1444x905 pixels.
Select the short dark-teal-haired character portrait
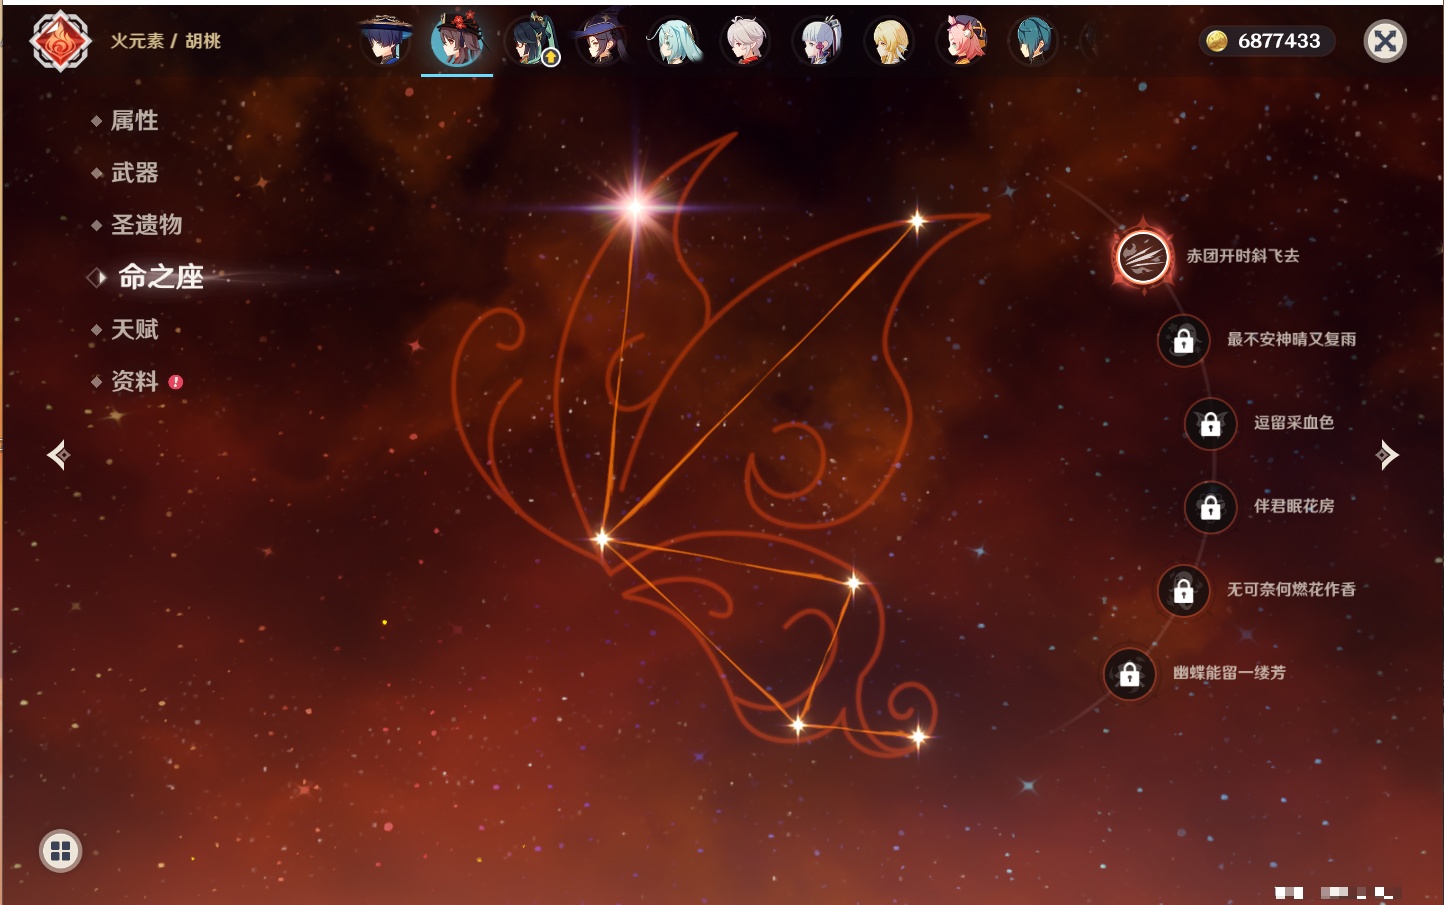(1033, 41)
